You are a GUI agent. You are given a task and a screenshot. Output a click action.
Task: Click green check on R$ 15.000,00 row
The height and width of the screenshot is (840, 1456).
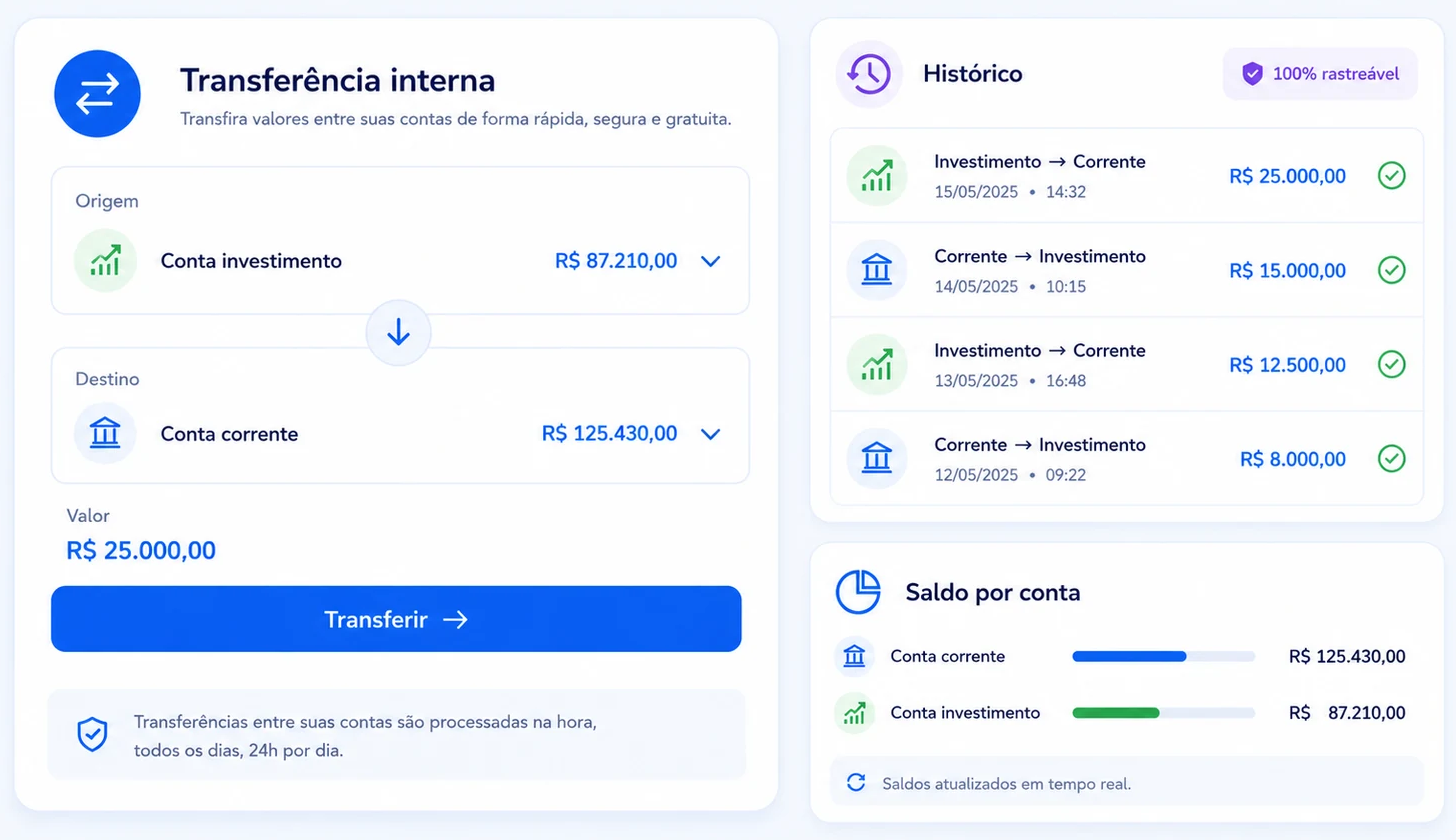click(x=1391, y=270)
